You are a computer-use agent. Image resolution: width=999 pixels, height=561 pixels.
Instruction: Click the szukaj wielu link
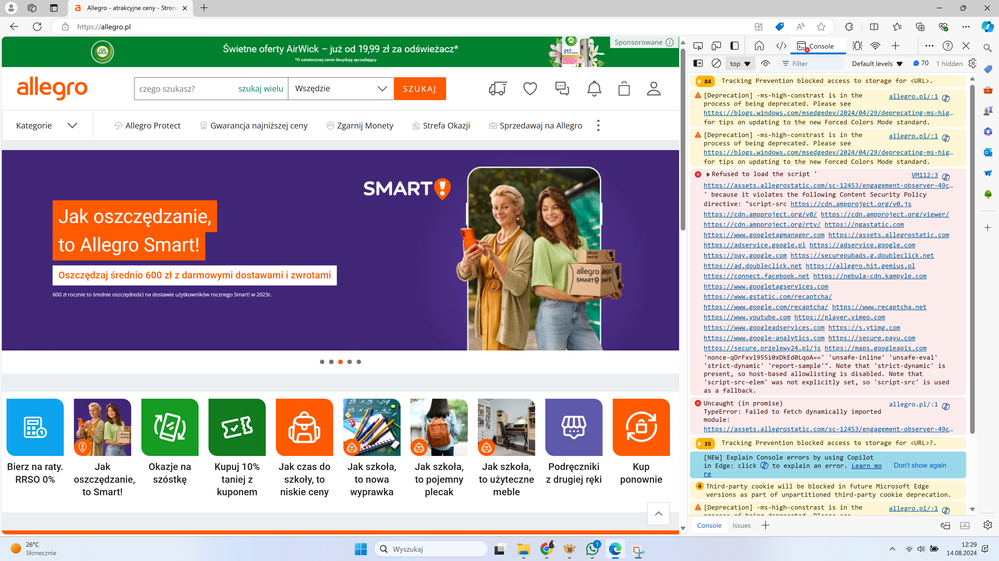pos(261,89)
